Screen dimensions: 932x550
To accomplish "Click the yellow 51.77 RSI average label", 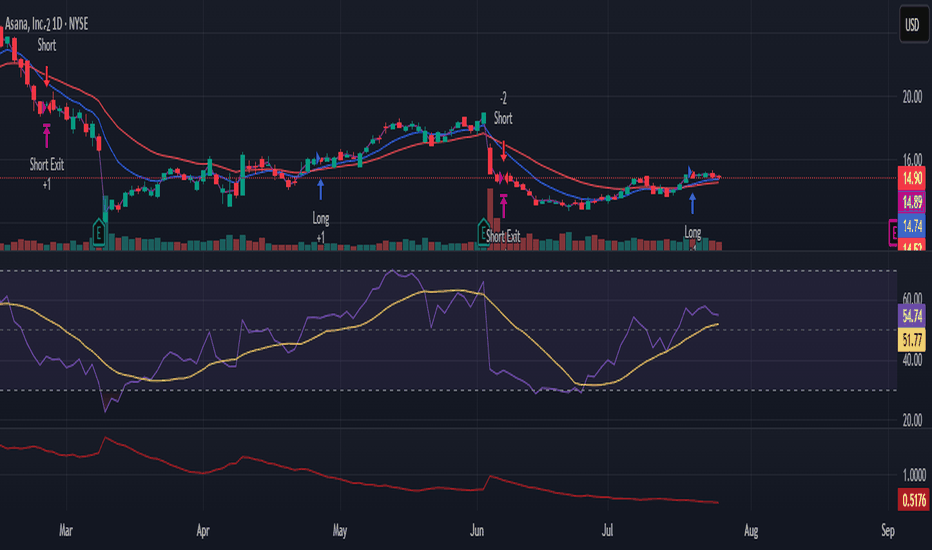I will [912, 340].
